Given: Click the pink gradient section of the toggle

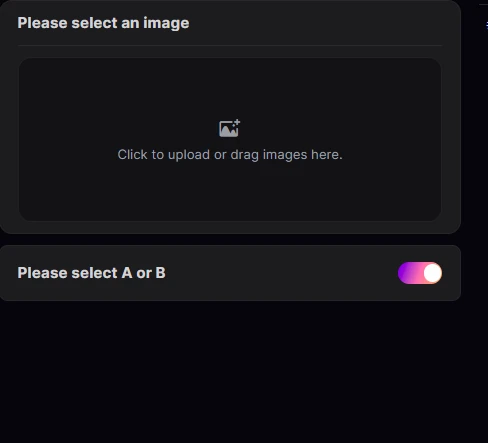Looking at the screenshot, I should pos(417,273).
